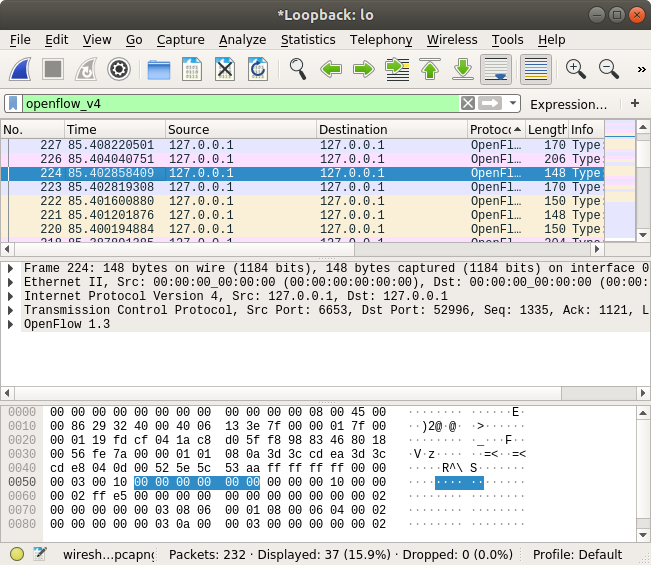Viewport: 651px width, 565px height.
Task: Expand Transmission Control Protocol details
Action: click(x=11, y=310)
